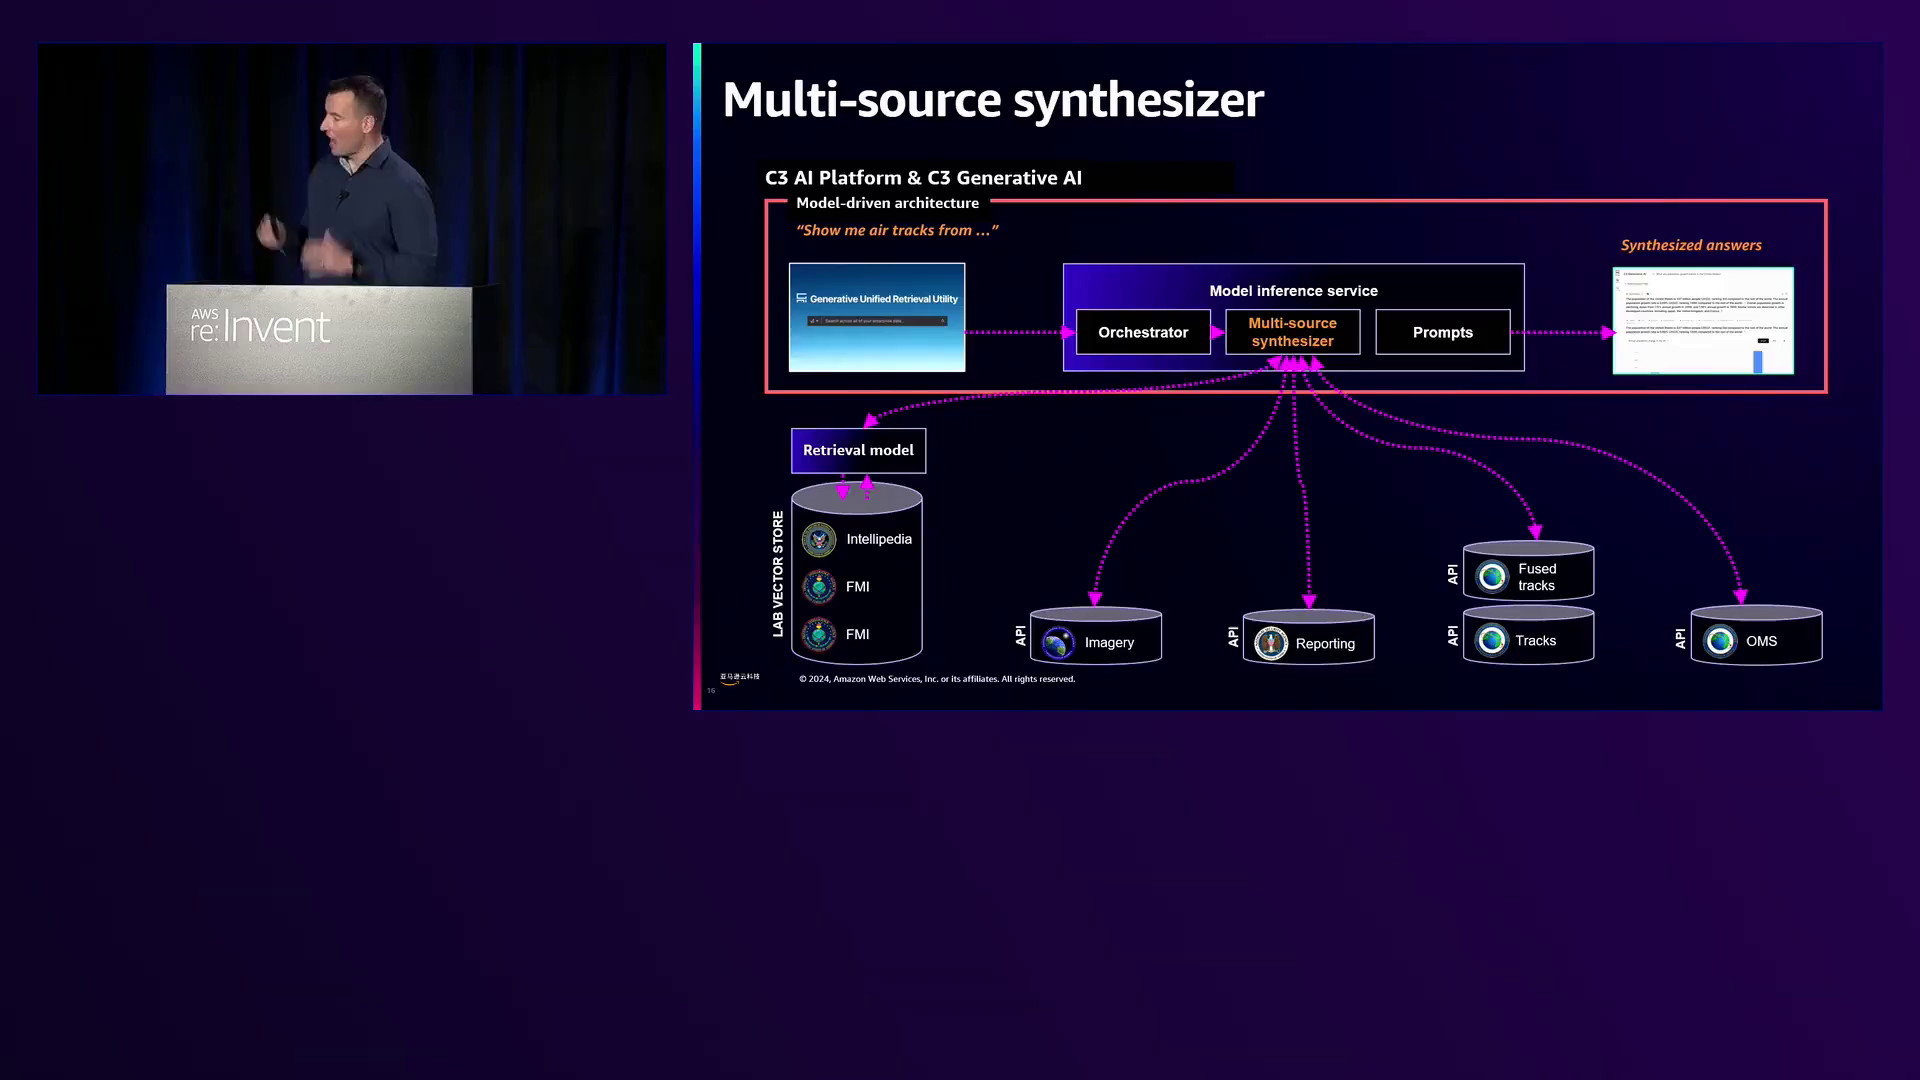Viewport: 1920px width, 1080px height.
Task: Click the Retrieval model box
Action: pos(858,451)
